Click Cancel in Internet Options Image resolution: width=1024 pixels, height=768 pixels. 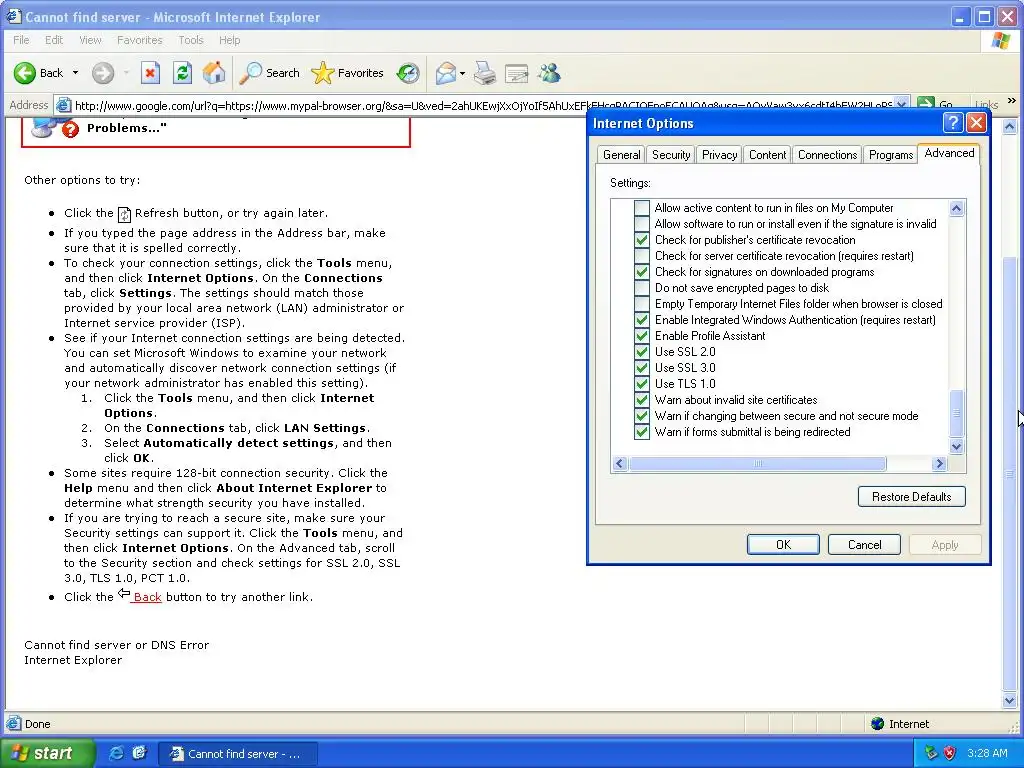click(864, 545)
